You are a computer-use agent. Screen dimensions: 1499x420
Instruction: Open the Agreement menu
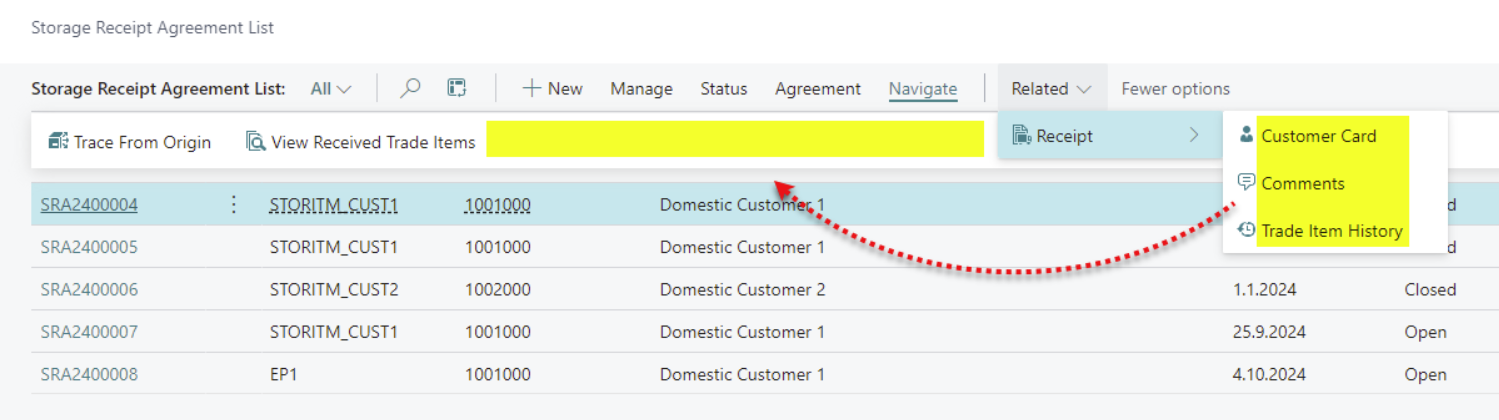click(817, 88)
